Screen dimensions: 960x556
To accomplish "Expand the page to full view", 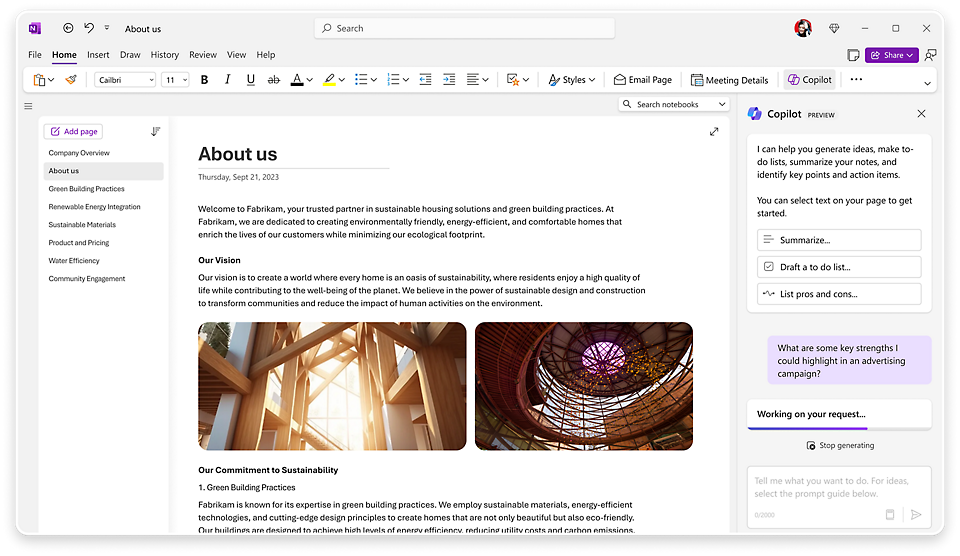I will coord(714,132).
